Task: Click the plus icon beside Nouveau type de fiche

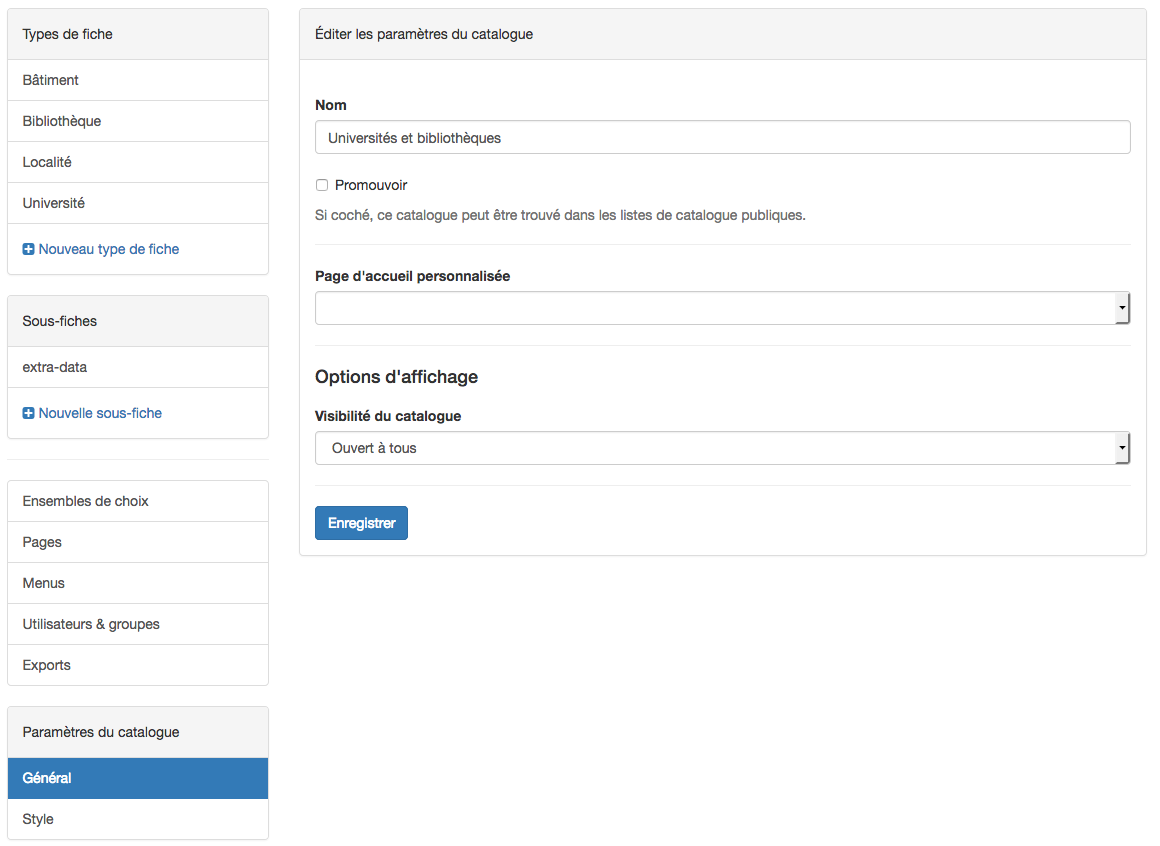Action: pyautogui.click(x=29, y=249)
